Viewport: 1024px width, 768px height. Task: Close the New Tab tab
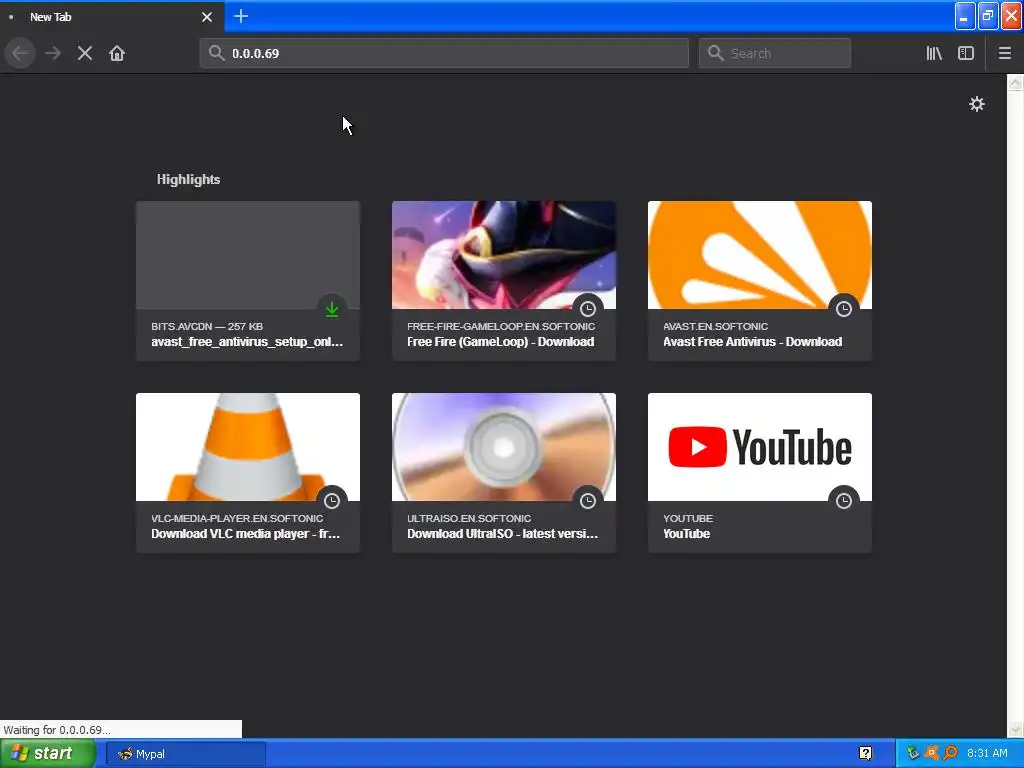(x=207, y=17)
